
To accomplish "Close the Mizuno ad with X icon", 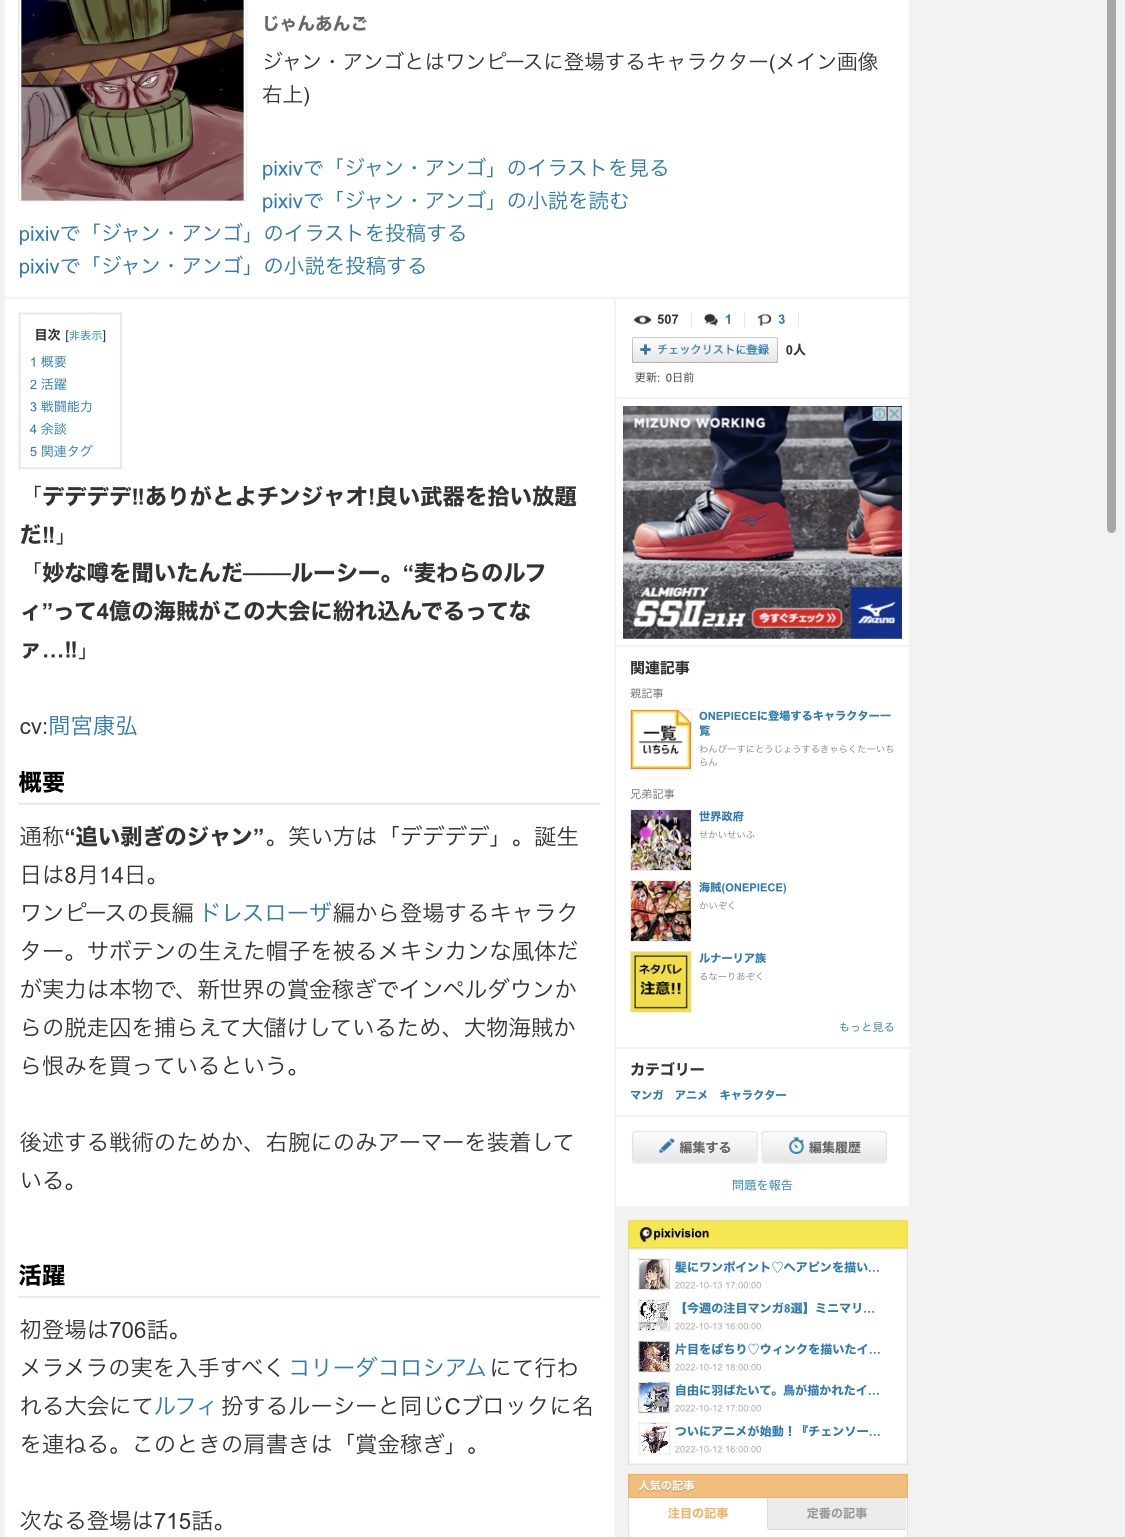I will click(895, 413).
